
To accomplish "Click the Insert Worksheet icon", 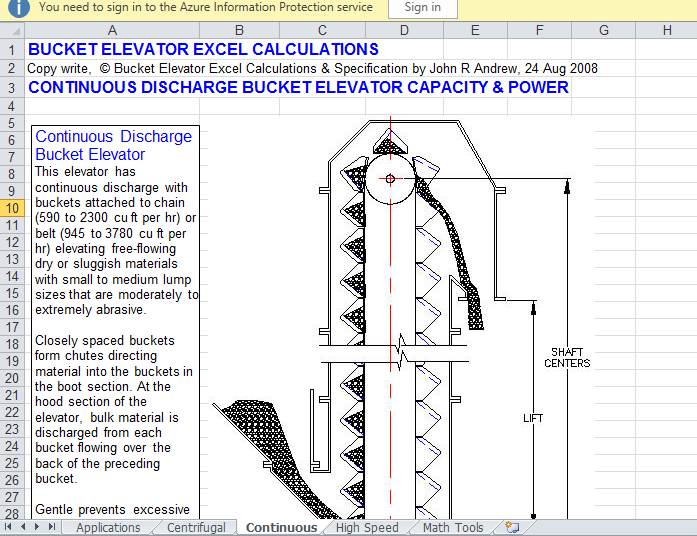I will point(512,527).
